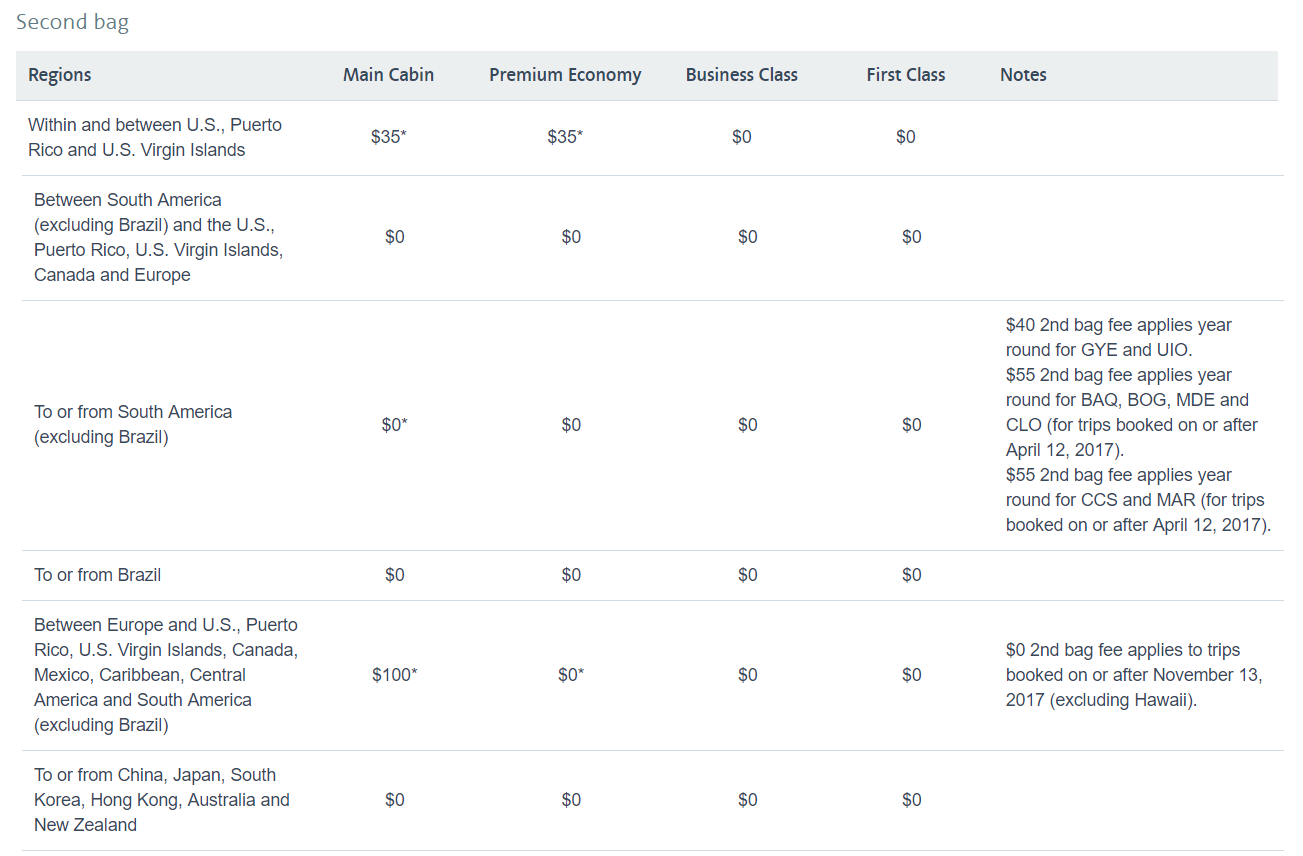This screenshot has height=856, width=1303.
Task: Select the $100* Main Cabin fee cell
Action: point(394,675)
